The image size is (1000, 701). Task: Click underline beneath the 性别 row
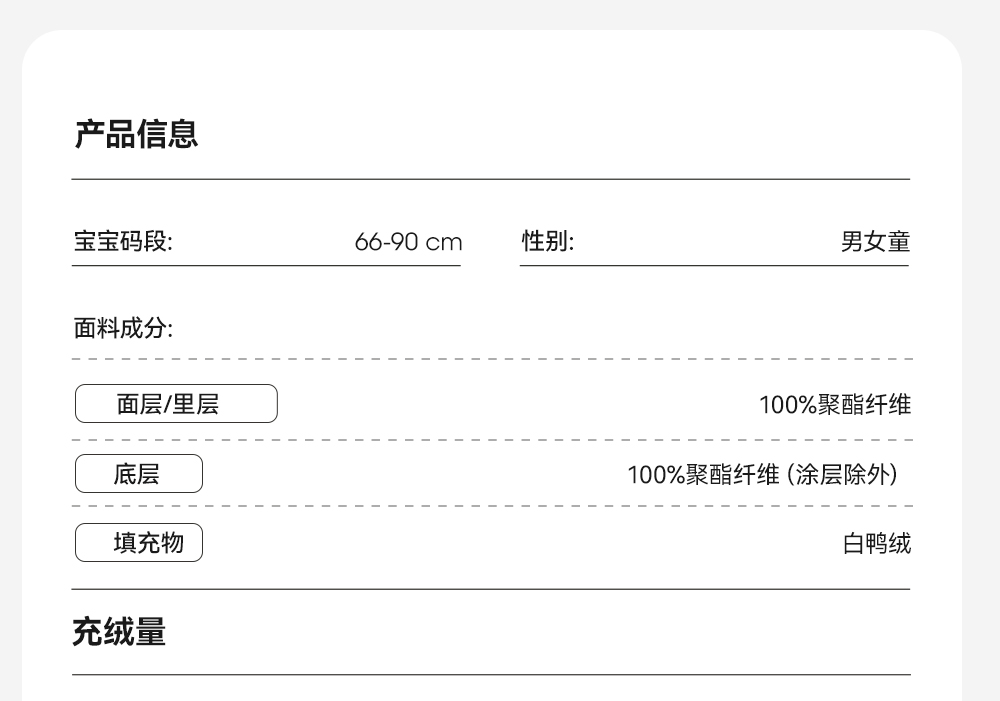click(x=714, y=266)
